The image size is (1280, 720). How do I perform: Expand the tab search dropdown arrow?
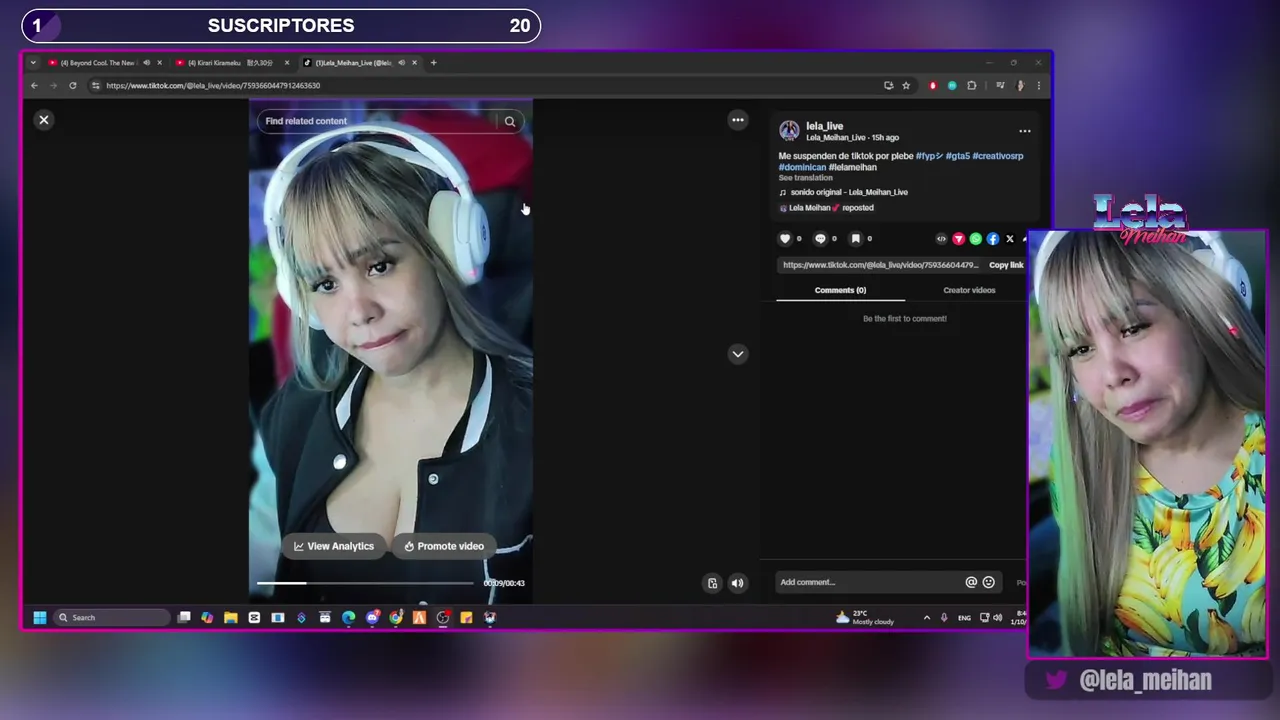[33, 63]
